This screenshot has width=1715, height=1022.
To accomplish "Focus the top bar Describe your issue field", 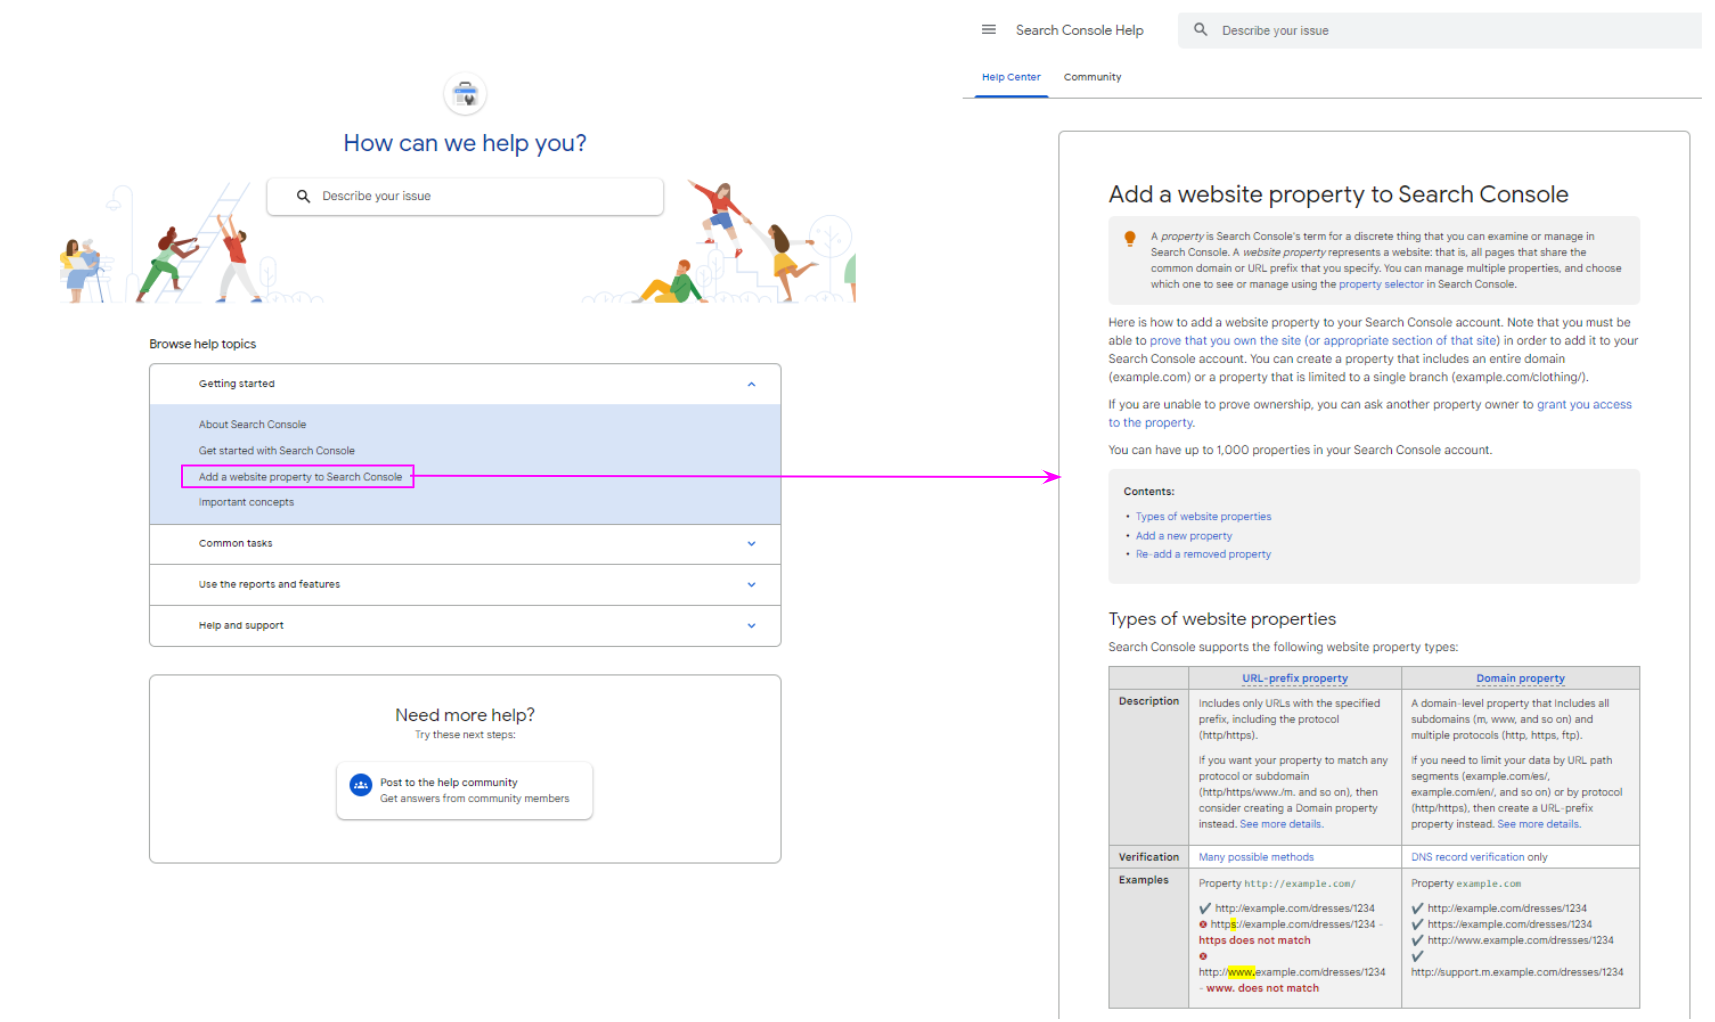I will [1439, 30].
